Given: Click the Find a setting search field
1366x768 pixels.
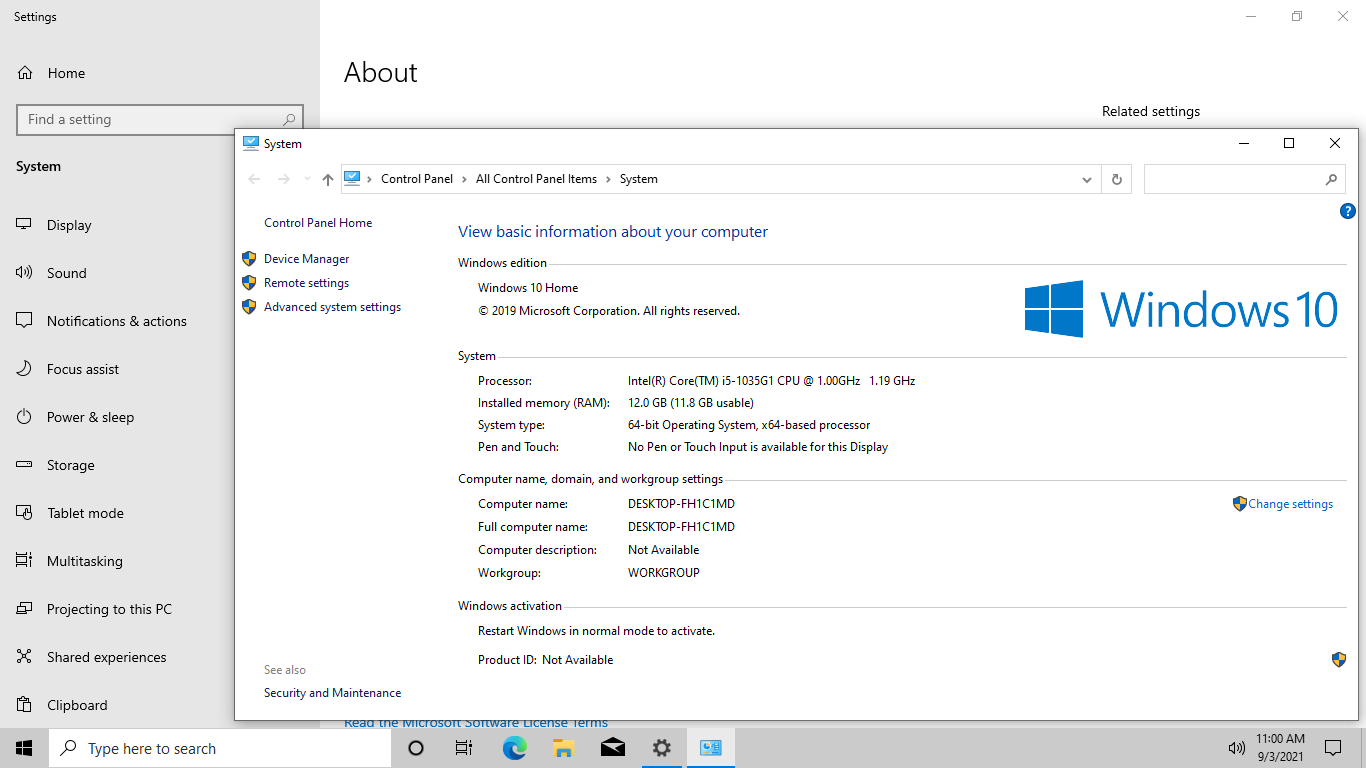Looking at the screenshot, I should tap(150, 119).
